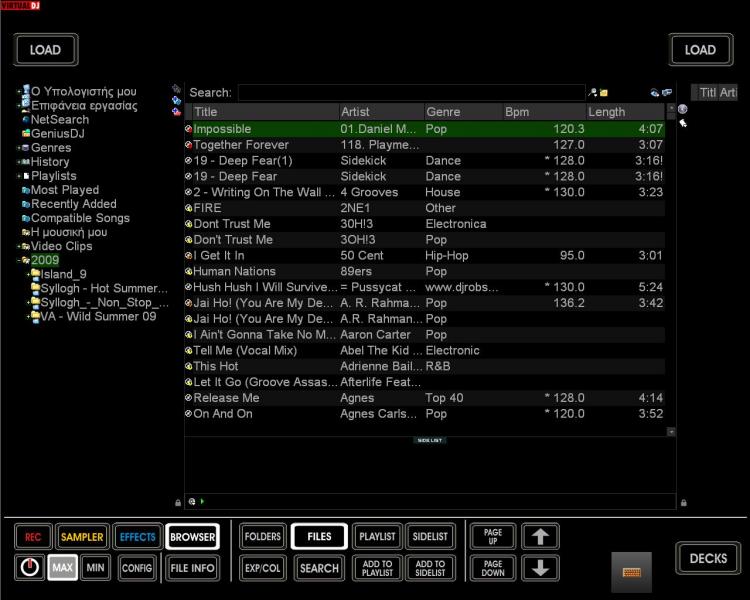Return to the DECKS view
This screenshot has width=750, height=600.
click(708, 558)
